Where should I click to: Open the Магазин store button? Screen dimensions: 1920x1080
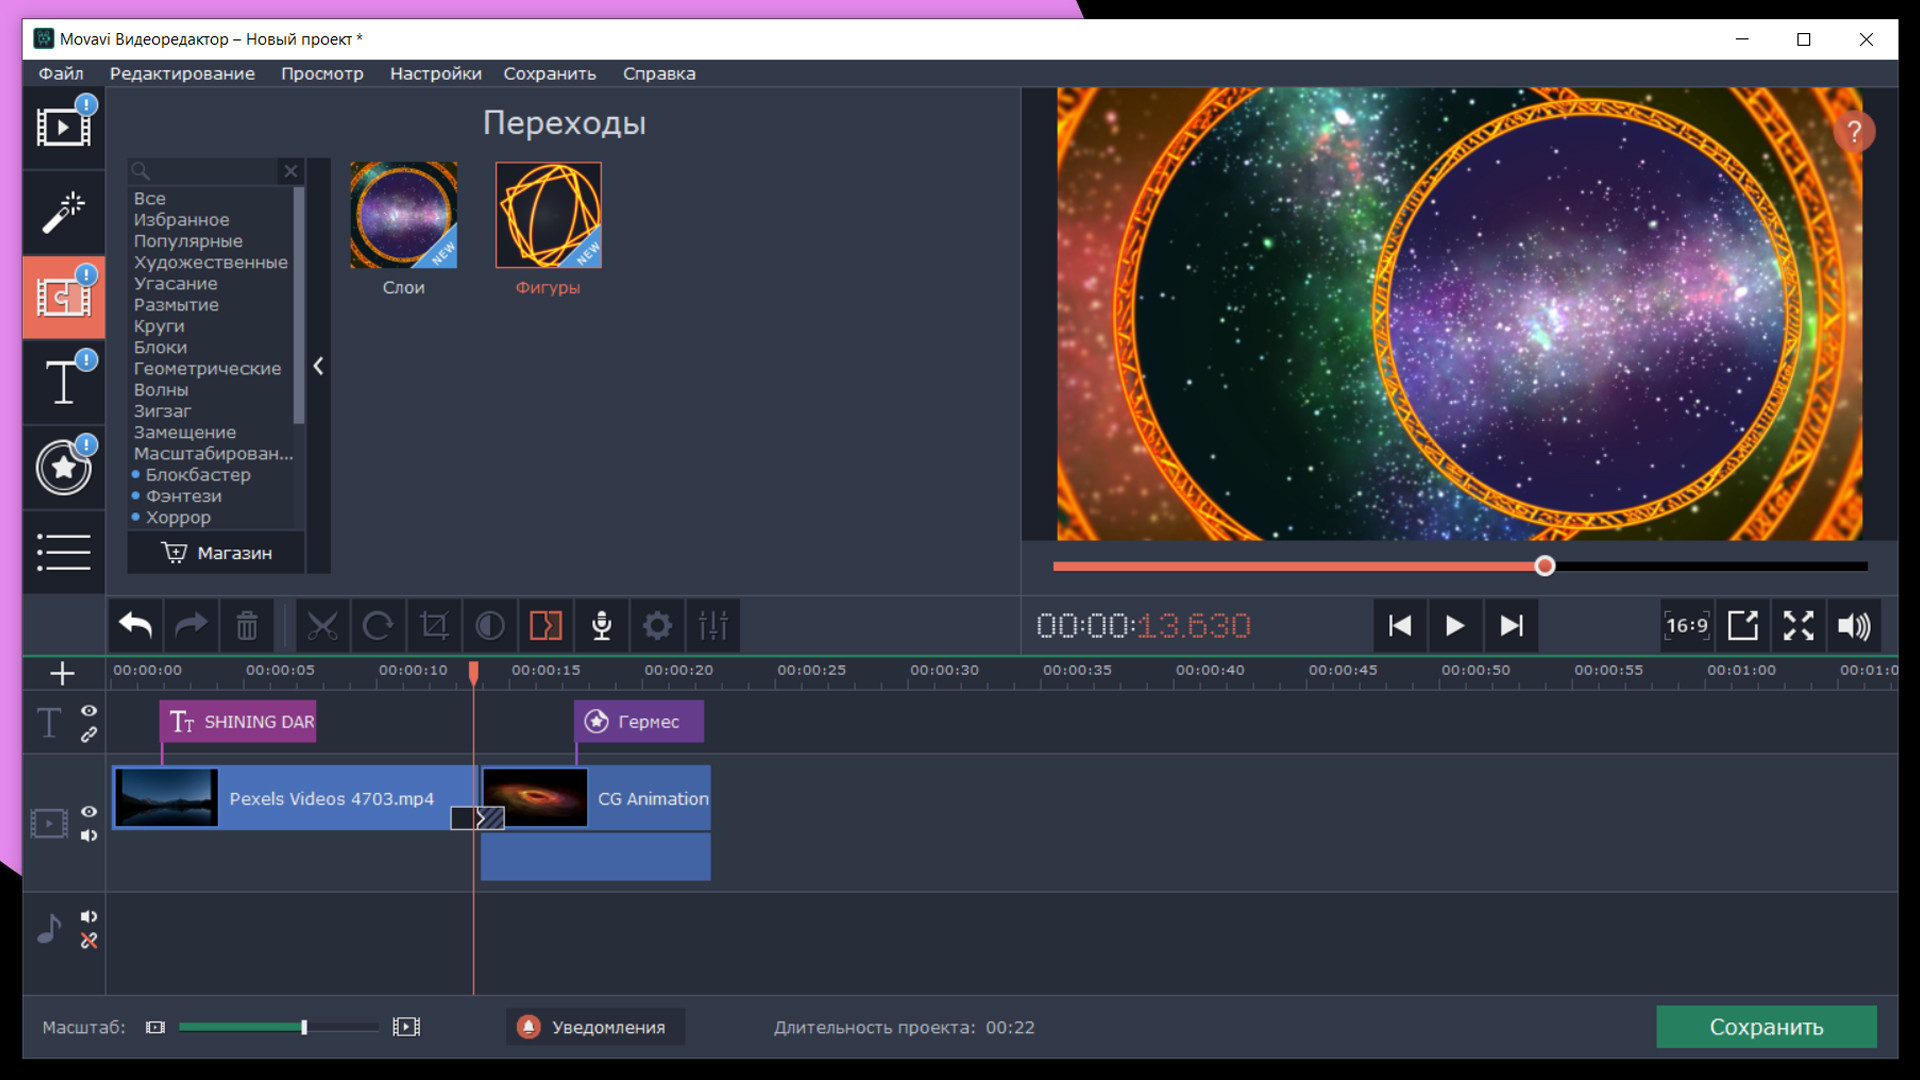point(217,553)
